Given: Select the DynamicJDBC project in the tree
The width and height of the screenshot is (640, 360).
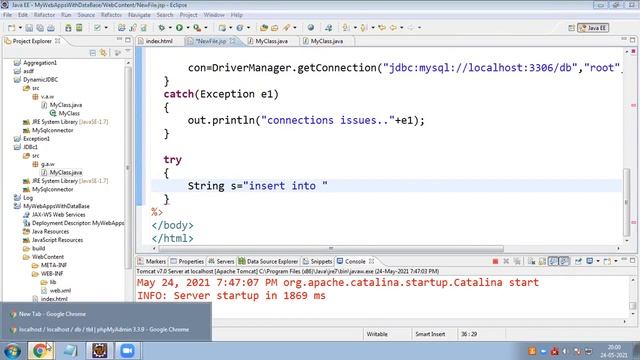Looking at the screenshot, I should pyautogui.click(x=40, y=80).
